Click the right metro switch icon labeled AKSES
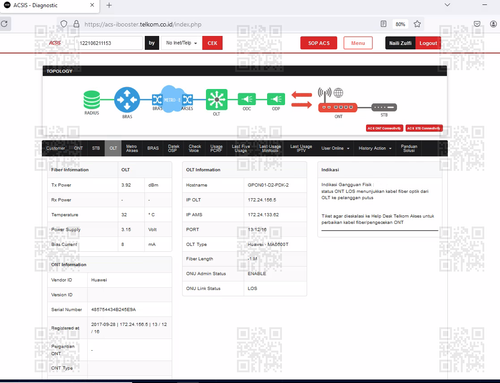Image resolution: width=500 pixels, height=383 pixels. point(187,99)
